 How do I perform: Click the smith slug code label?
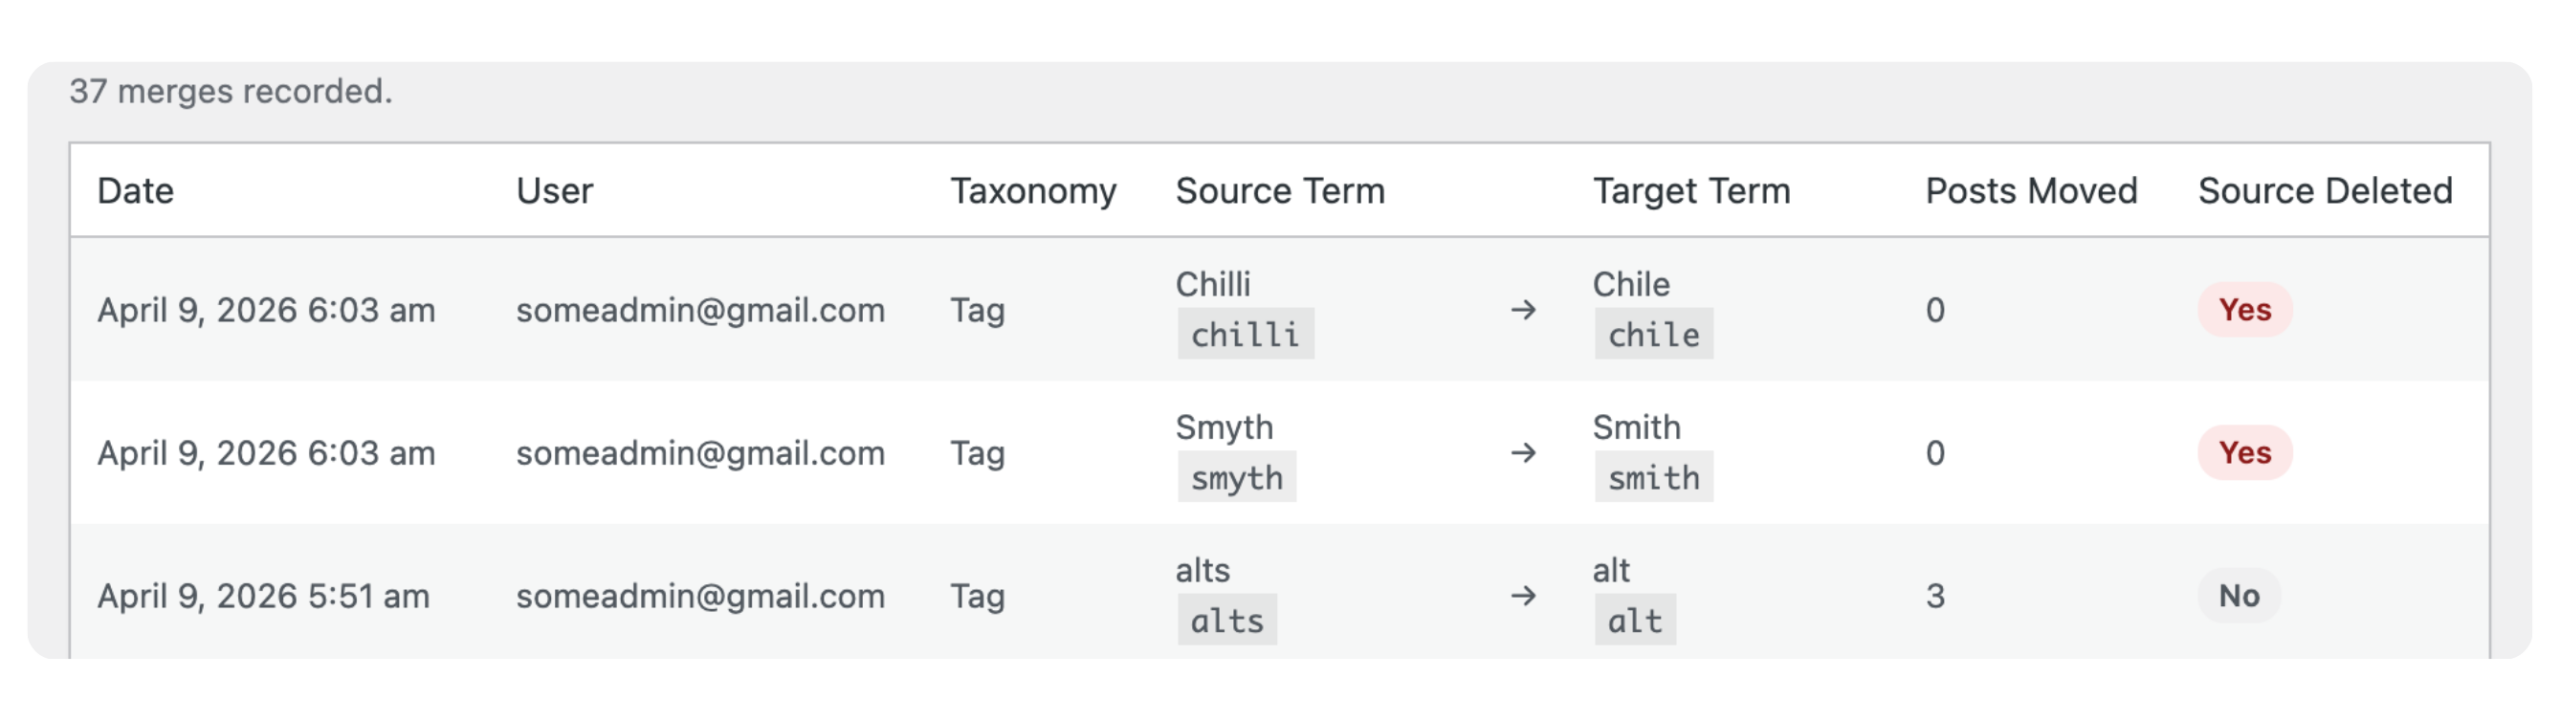pos(1653,478)
